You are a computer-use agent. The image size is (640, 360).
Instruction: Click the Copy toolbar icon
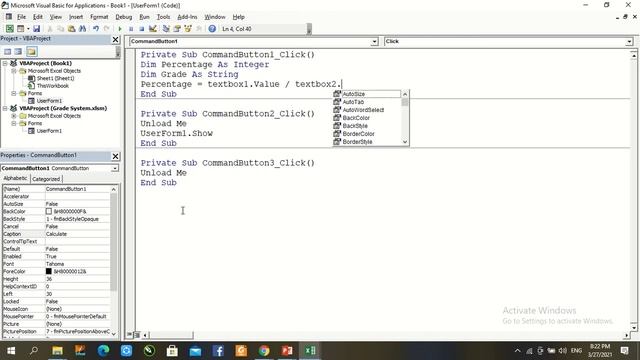click(60, 29)
